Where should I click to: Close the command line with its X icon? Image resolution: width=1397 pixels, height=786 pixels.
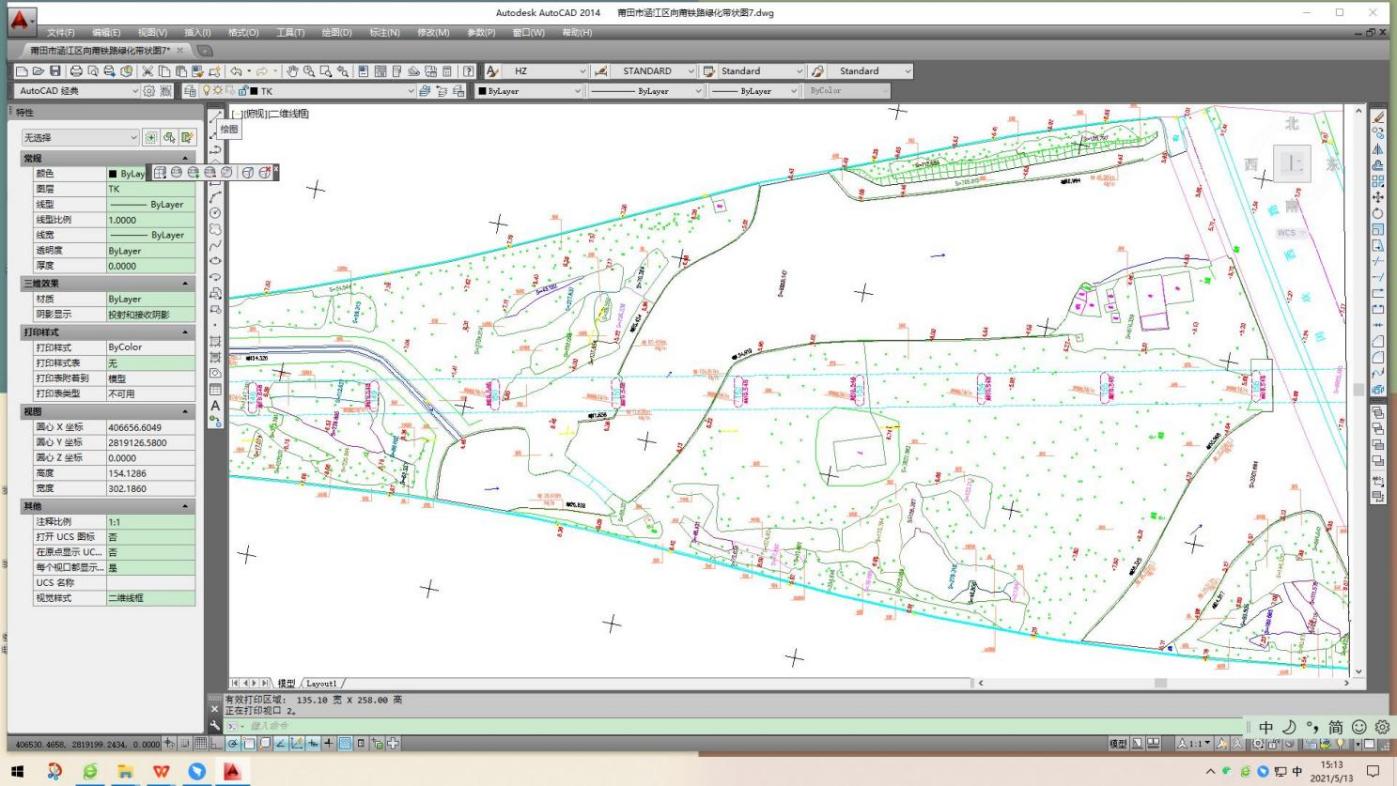pyautogui.click(x=215, y=709)
